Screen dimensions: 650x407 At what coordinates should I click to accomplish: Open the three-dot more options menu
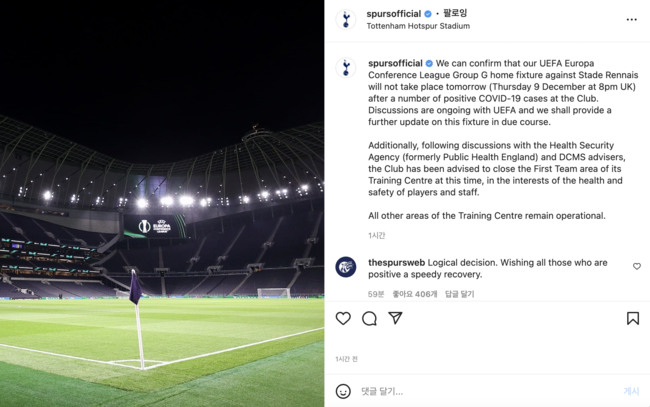(x=631, y=19)
